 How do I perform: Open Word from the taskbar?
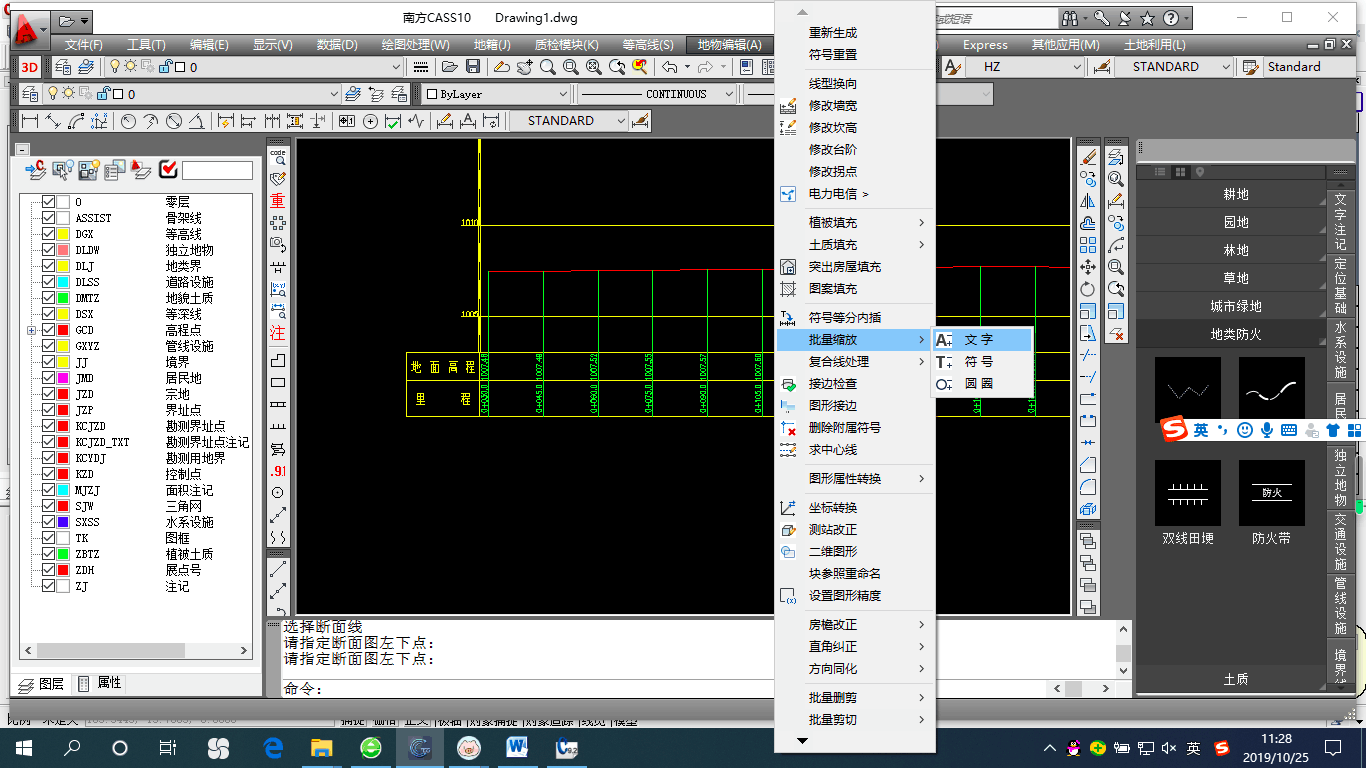(x=518, y=747)
